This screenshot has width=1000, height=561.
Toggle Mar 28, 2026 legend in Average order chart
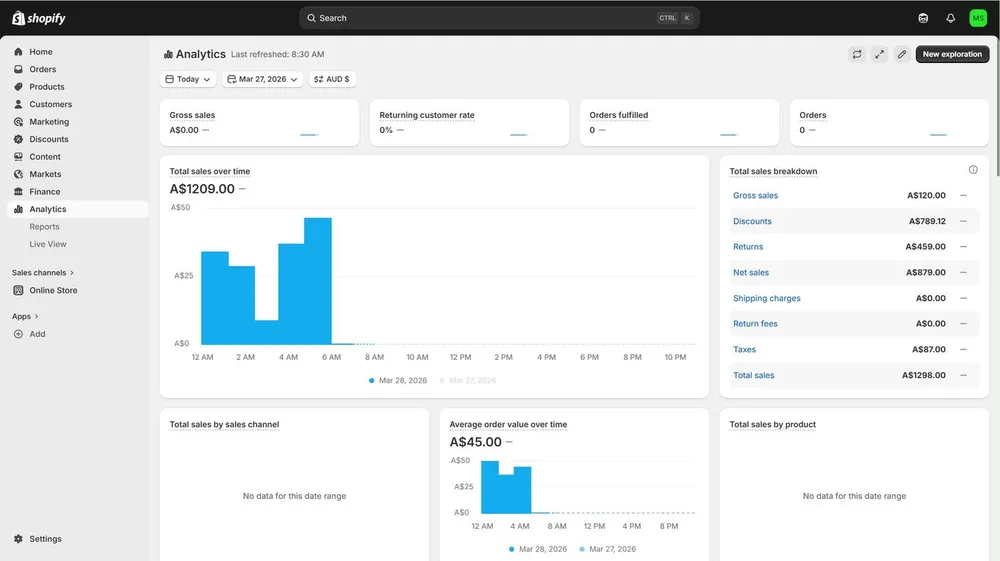[538, 549]
